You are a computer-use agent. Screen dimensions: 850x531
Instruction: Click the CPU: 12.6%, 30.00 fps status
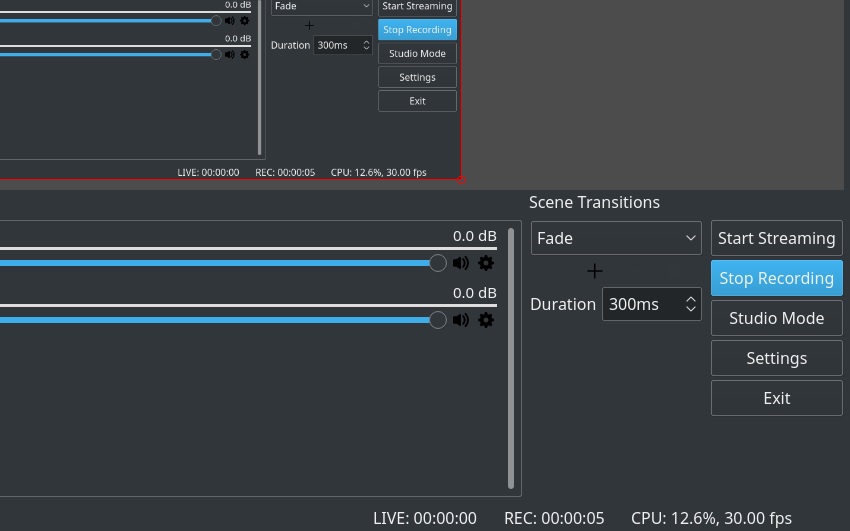(x=711, y=519)
